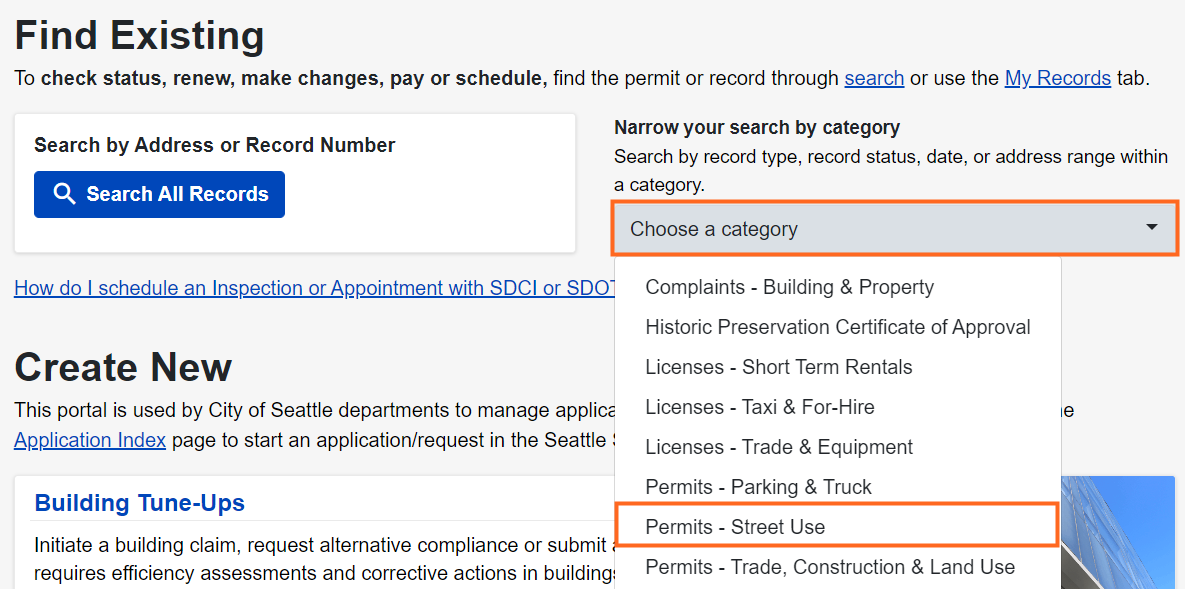This screenshot has width=1185, height=589.
Task: Open the Building Tune-Ups heading link
Action: (139, 502)
